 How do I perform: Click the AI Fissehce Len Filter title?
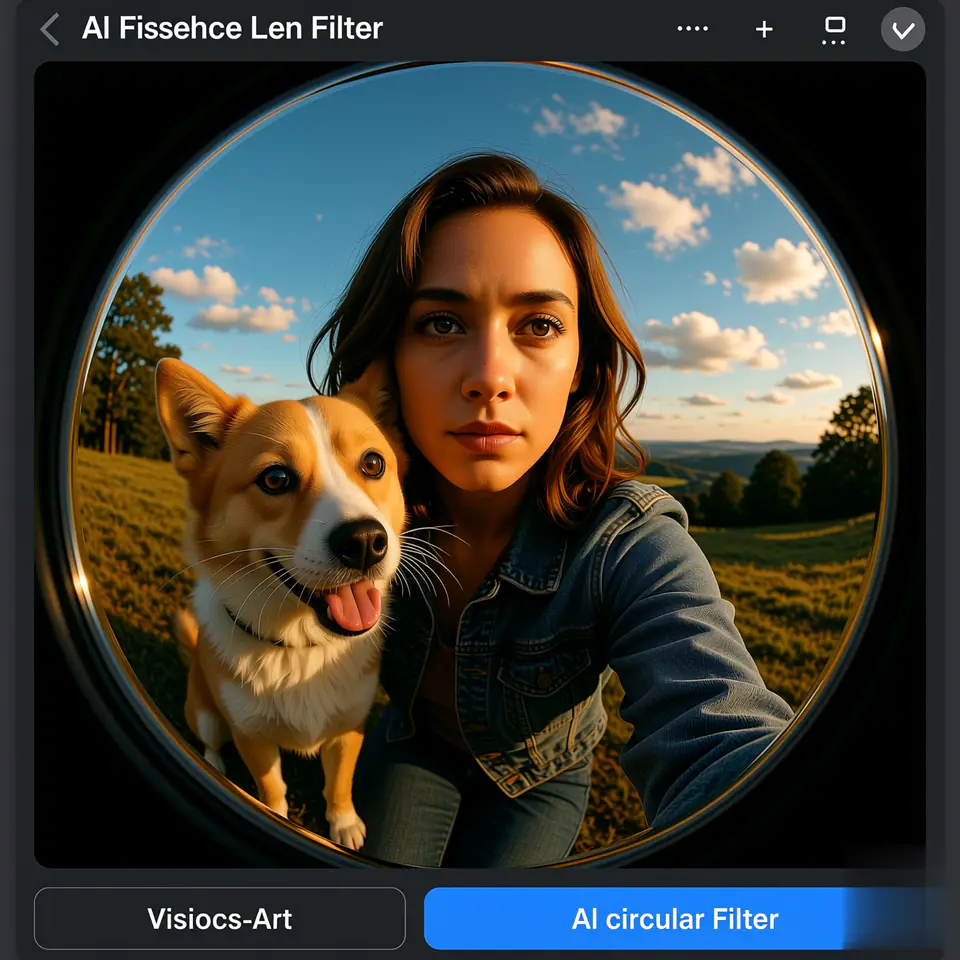point(232,28)
